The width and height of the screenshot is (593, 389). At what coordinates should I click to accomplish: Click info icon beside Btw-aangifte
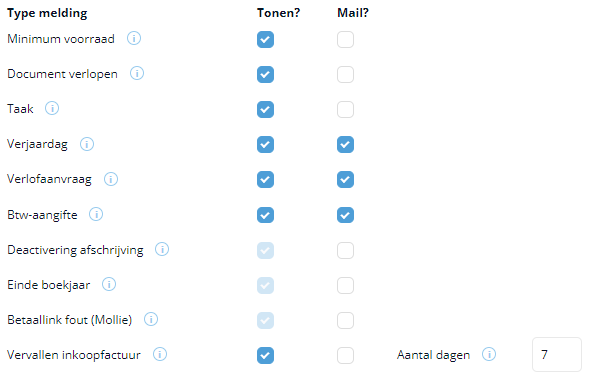pyautogui.click(x=96, y=214)
